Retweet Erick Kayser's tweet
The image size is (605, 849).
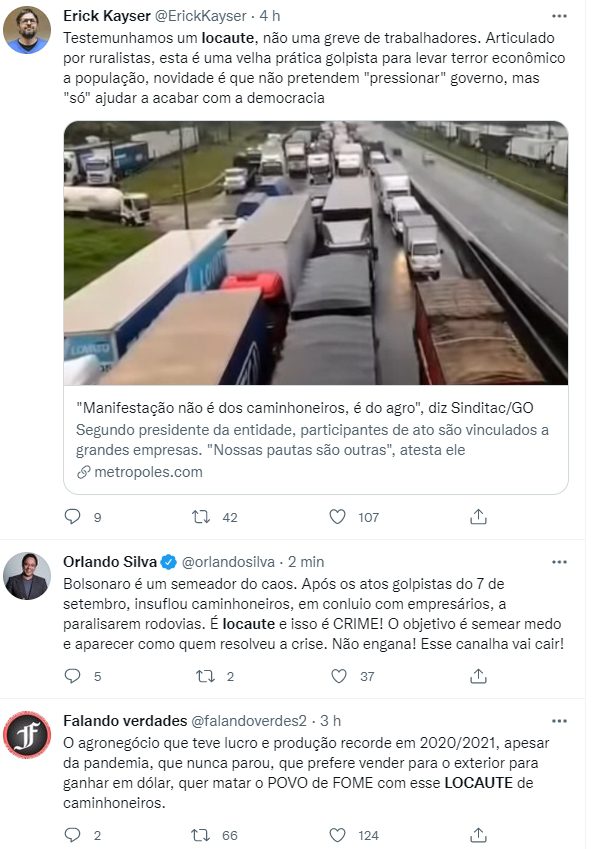[201, 517]
